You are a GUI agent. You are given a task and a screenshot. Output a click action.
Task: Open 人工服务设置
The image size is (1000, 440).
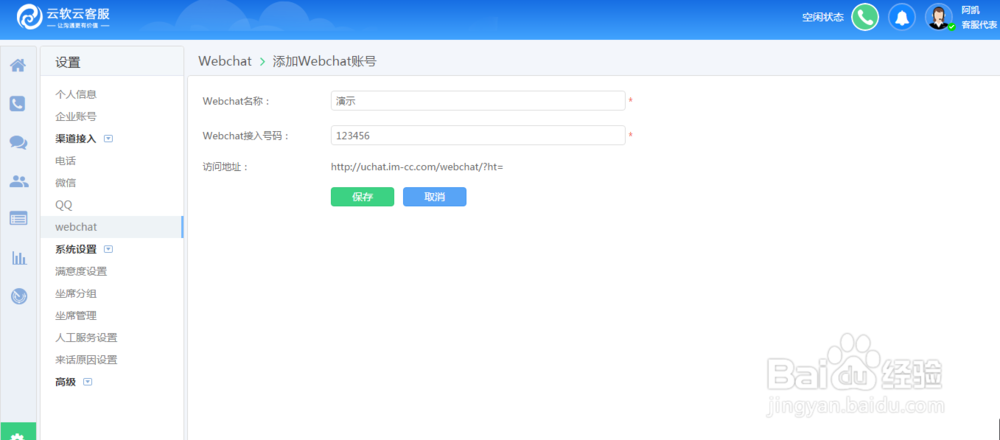[x=86, y=338]
